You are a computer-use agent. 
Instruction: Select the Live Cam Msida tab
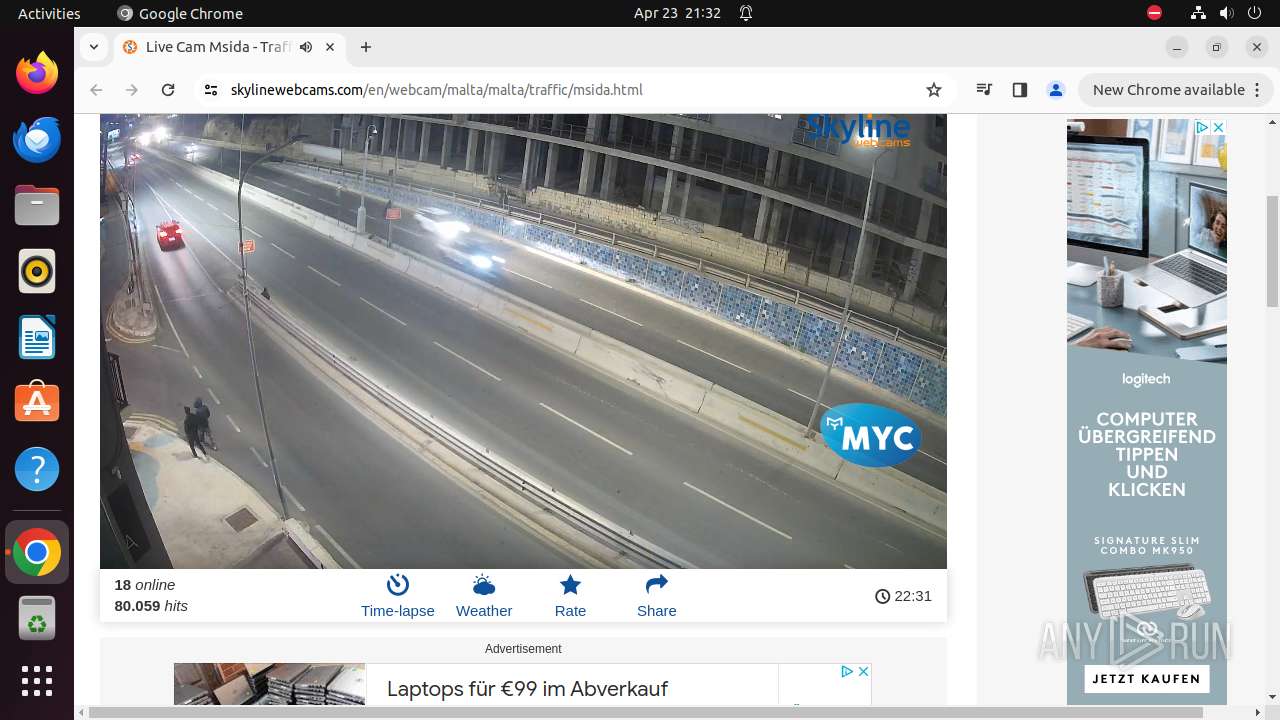(218, 47)
